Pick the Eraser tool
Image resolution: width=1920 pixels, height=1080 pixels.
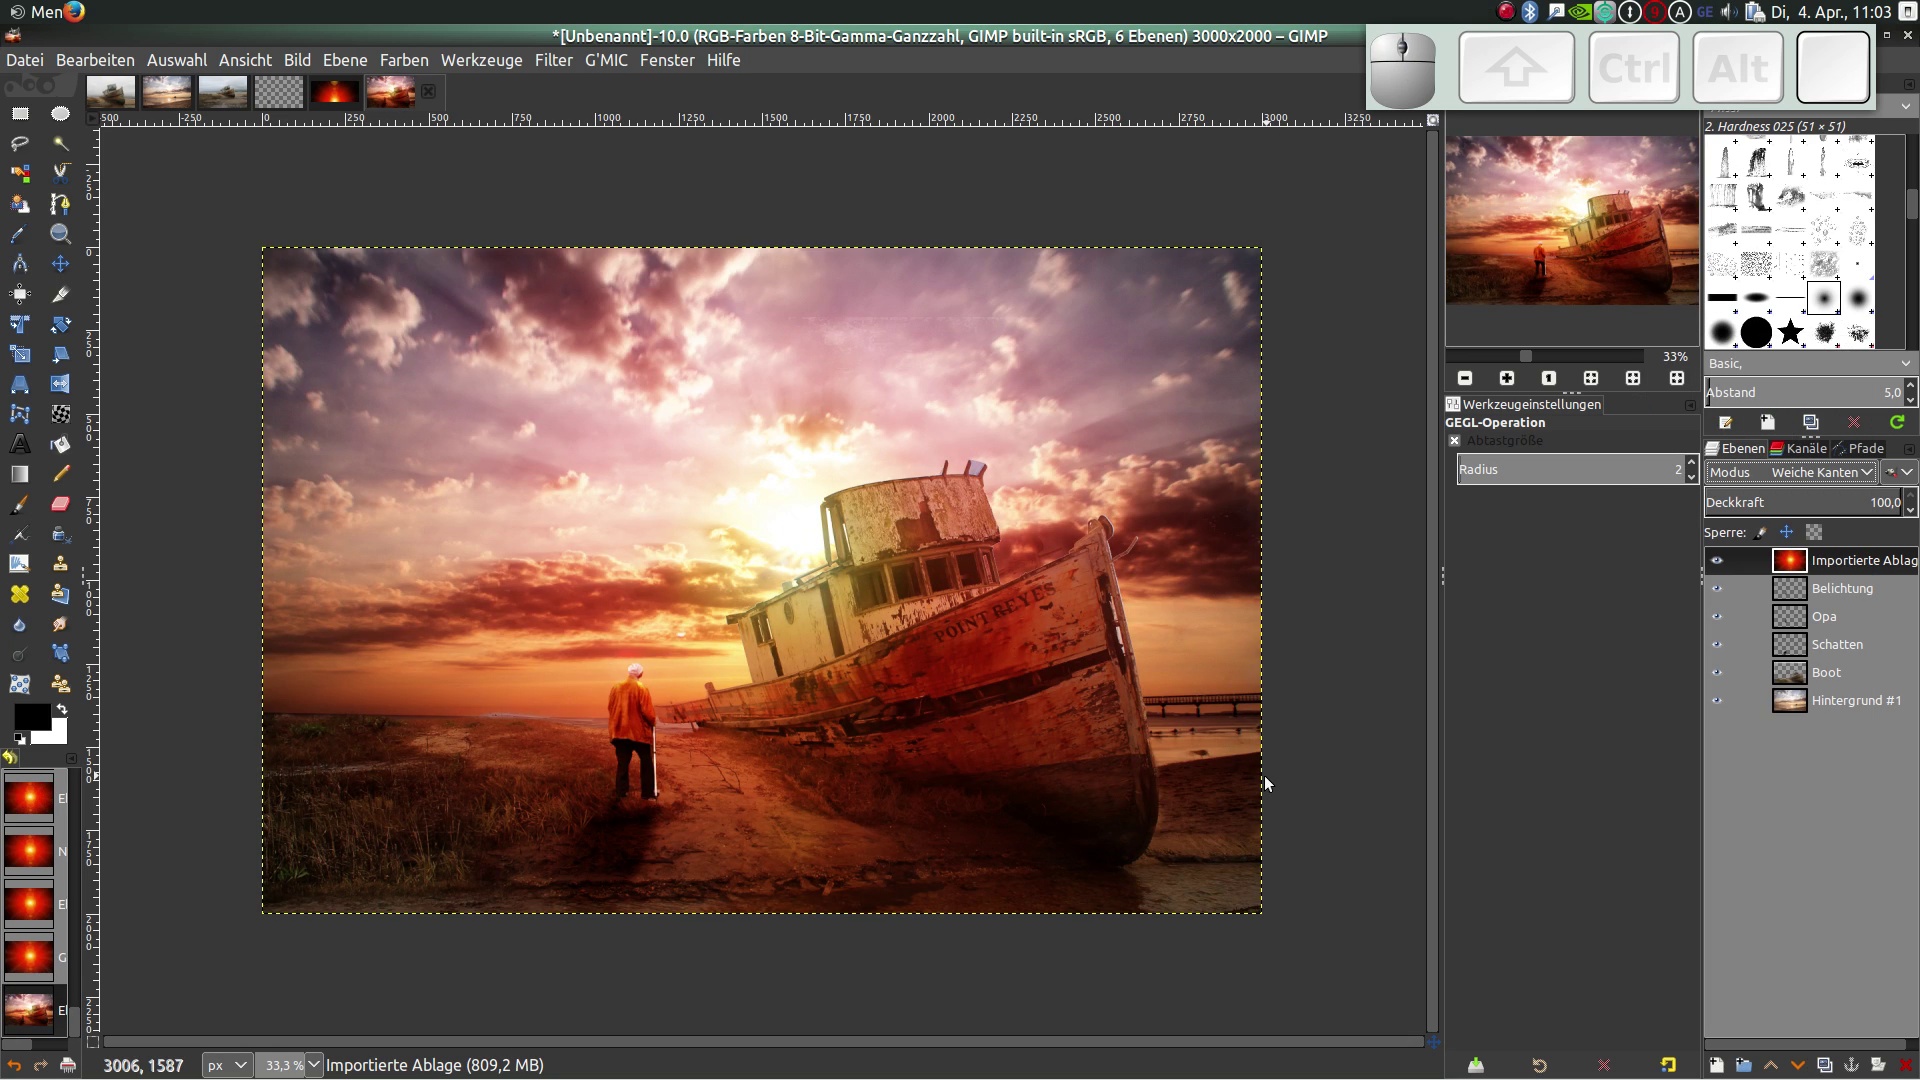60,504
